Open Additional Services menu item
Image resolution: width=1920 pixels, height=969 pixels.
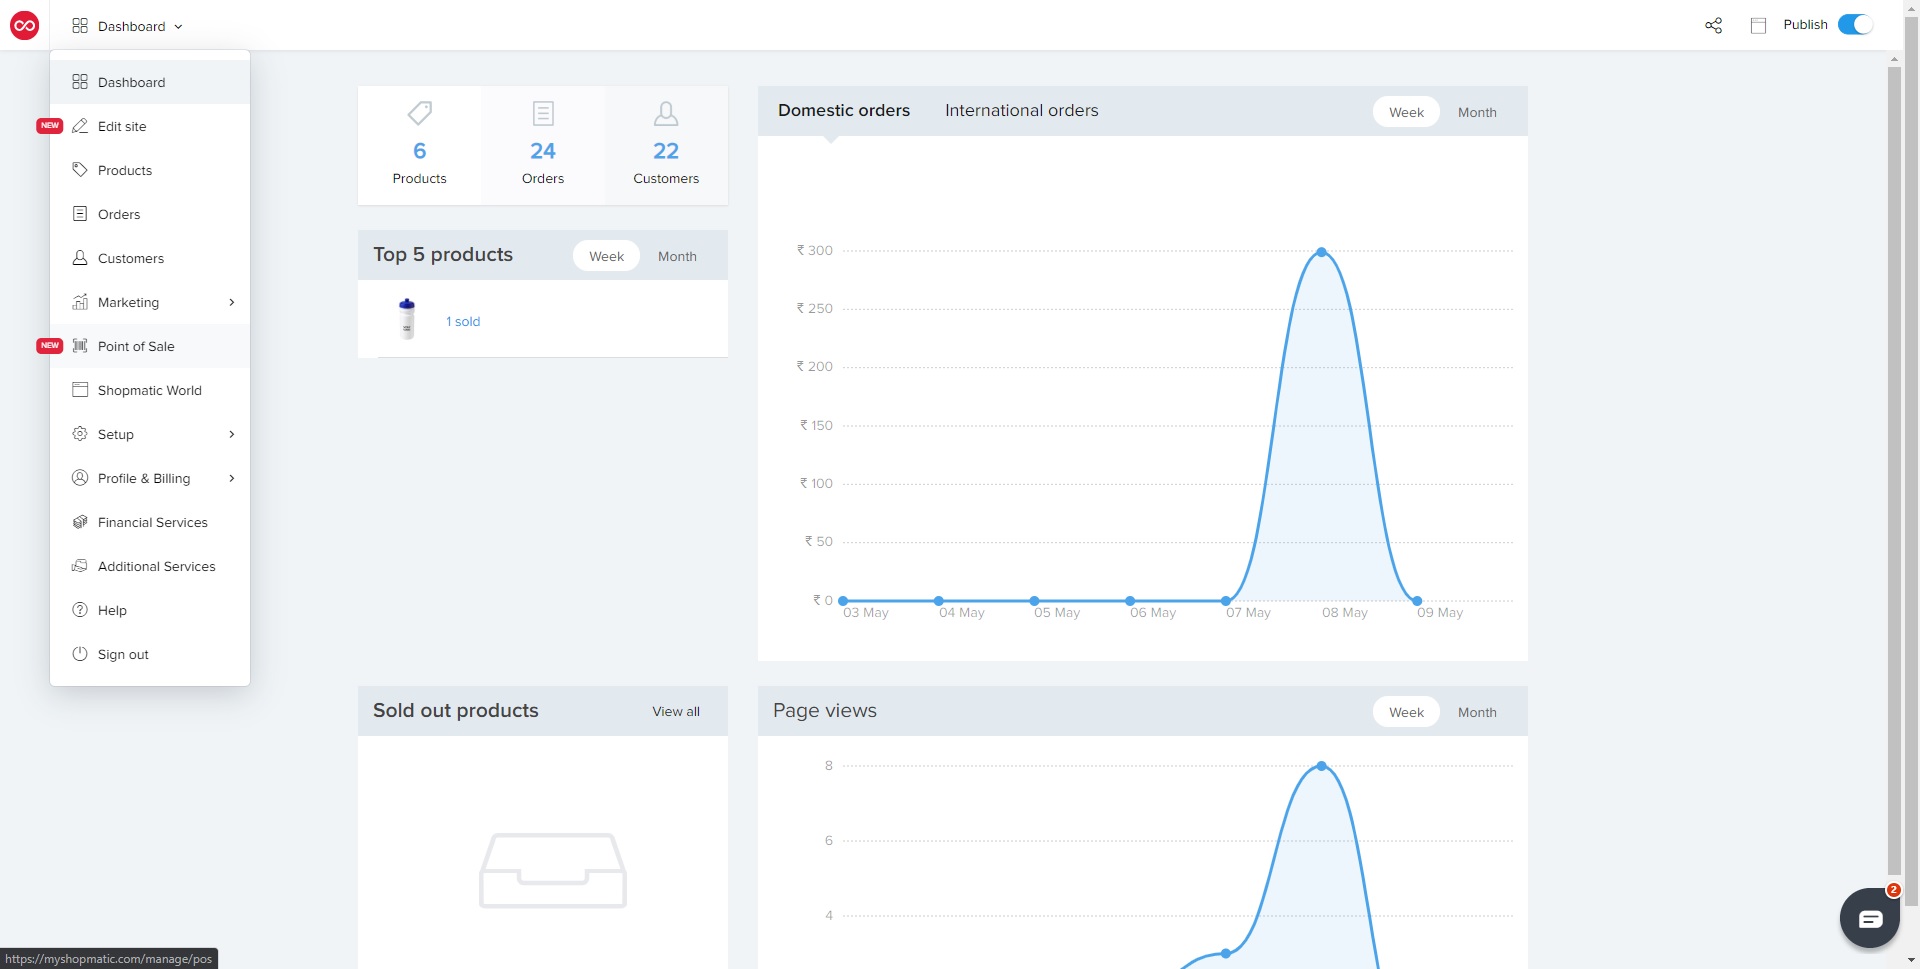click(150, 566)
